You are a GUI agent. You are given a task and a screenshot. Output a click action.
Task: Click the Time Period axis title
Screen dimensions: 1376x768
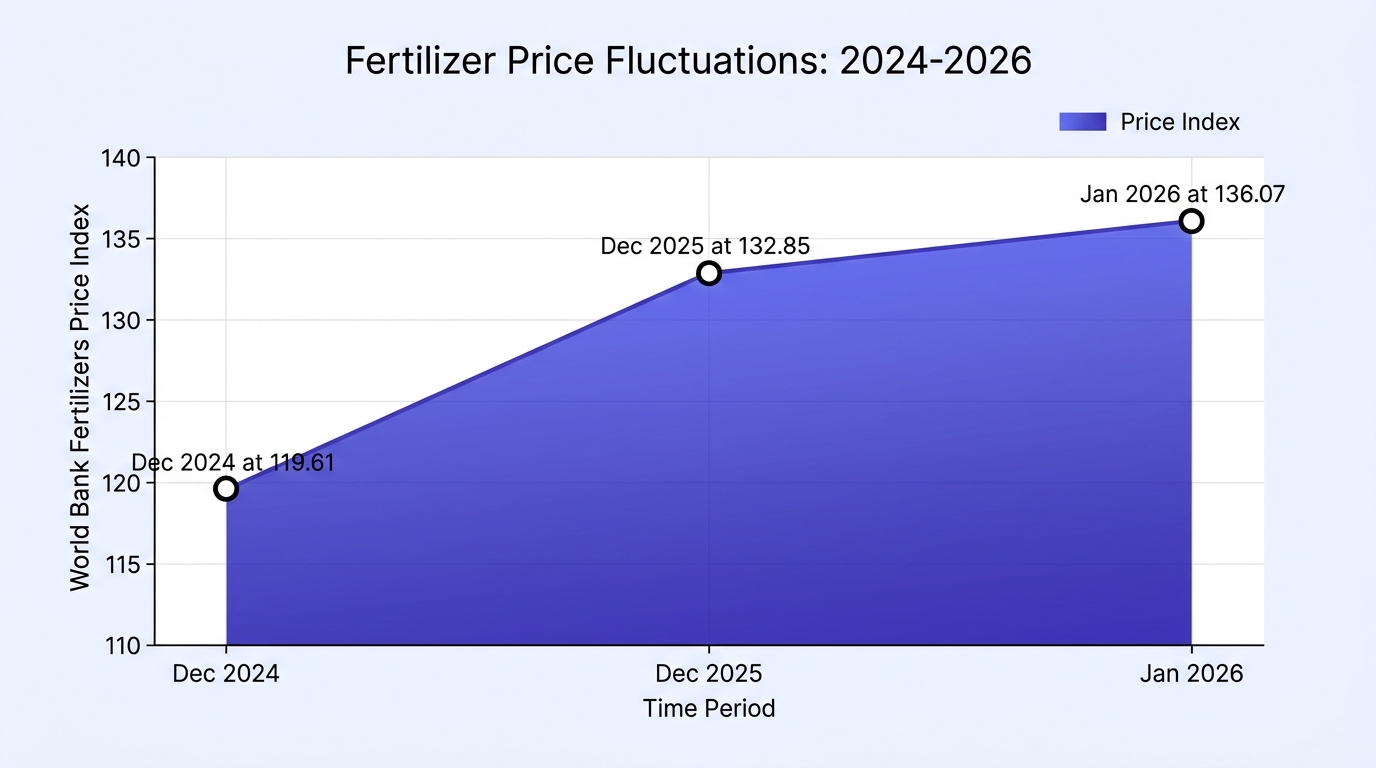[x=709, y=709]
